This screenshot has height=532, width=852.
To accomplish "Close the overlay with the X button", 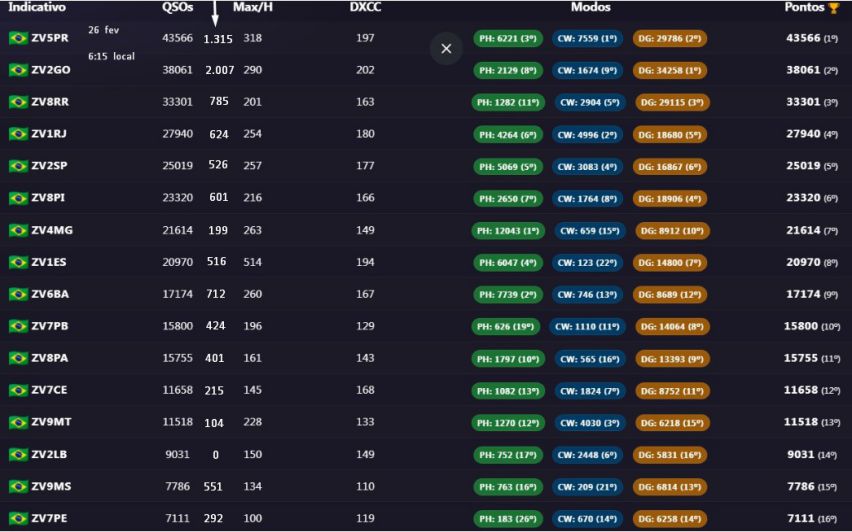I will click(446, 48).
